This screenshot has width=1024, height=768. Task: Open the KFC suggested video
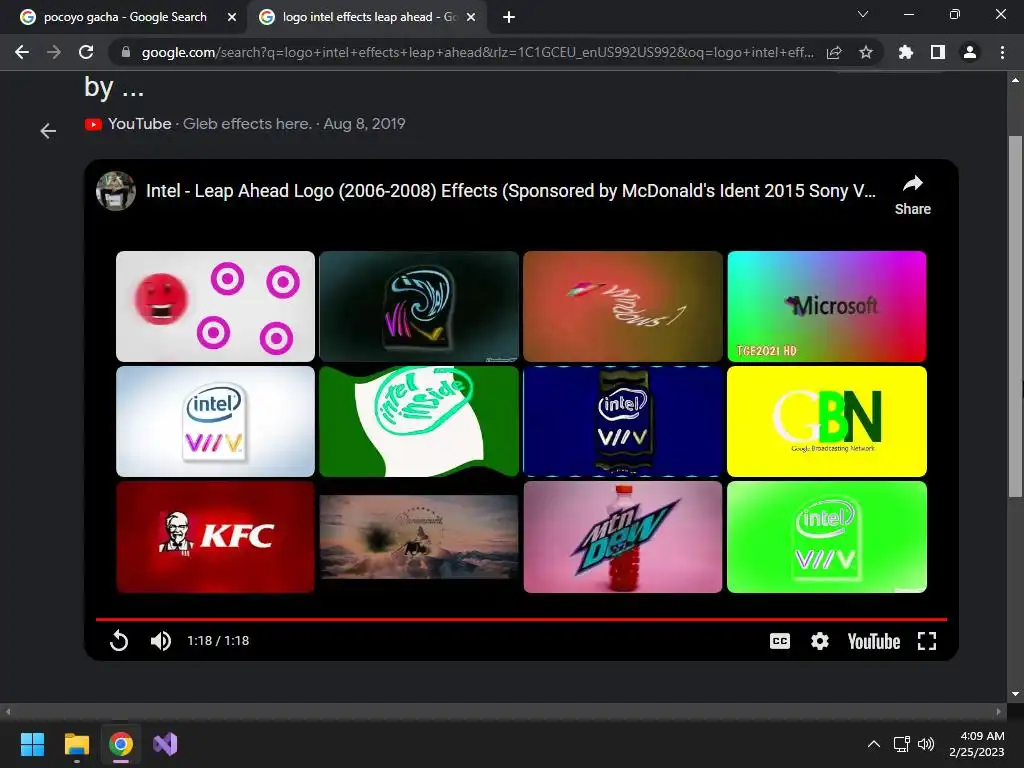(x=216, y=537)
